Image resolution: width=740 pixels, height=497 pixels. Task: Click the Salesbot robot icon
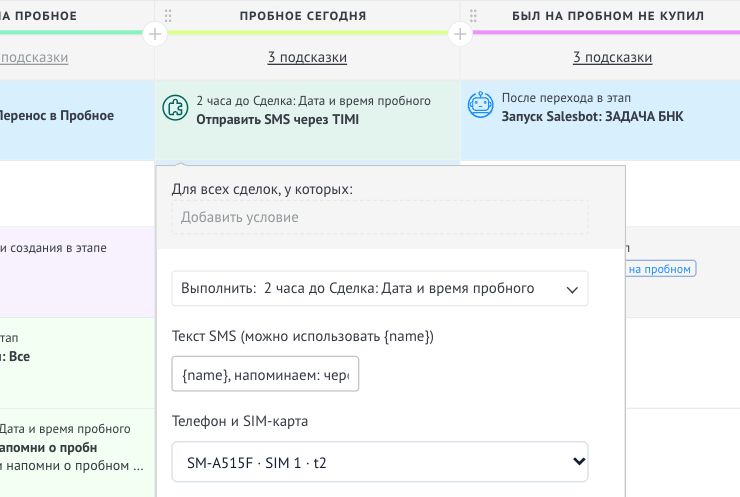[480, 105]
